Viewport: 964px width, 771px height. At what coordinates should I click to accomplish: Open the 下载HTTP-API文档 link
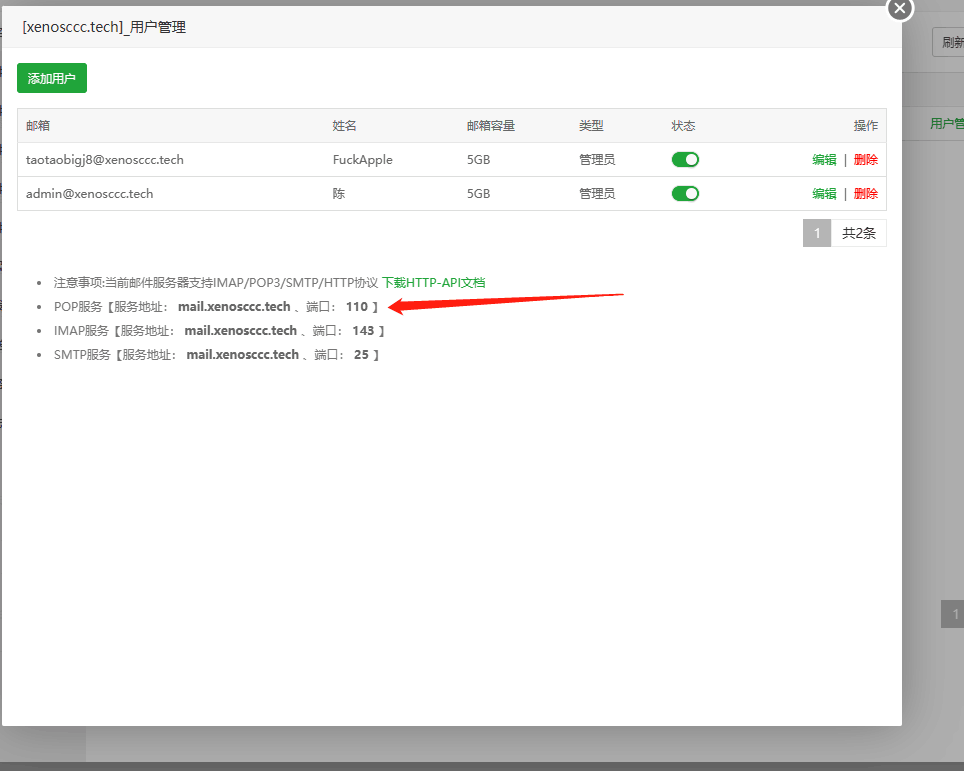433,283
